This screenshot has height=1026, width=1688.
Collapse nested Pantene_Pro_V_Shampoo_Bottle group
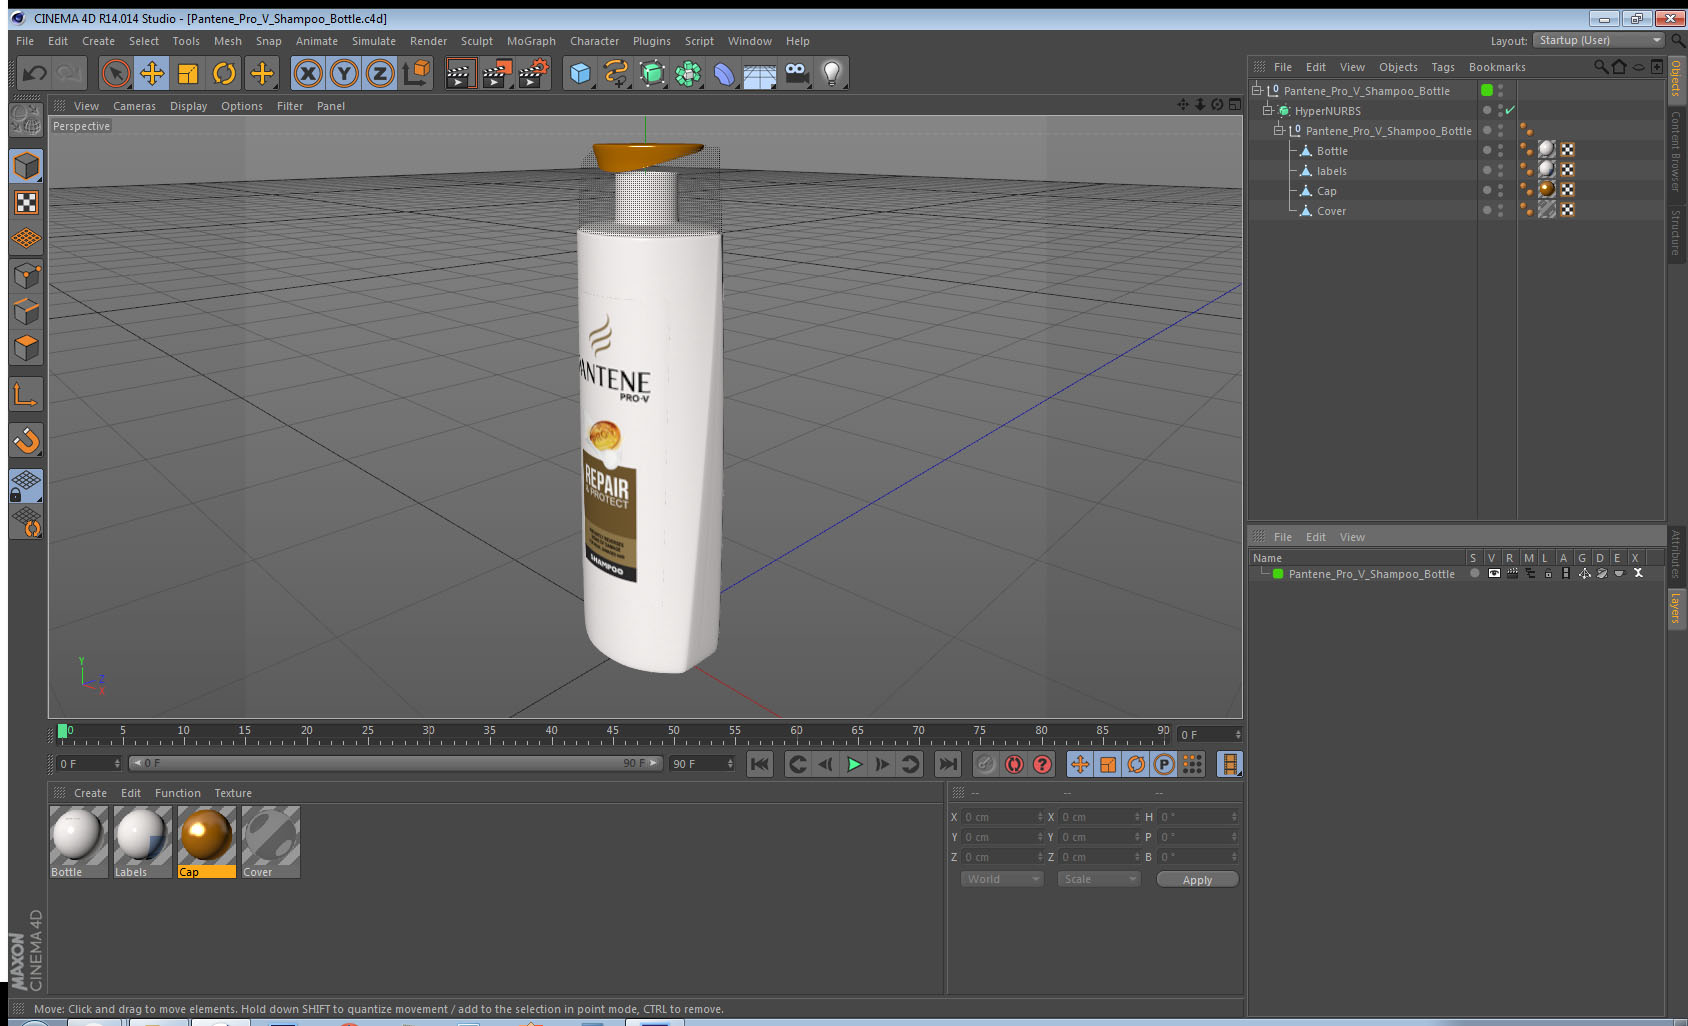pyautogui.click(x=1278, y=131)
